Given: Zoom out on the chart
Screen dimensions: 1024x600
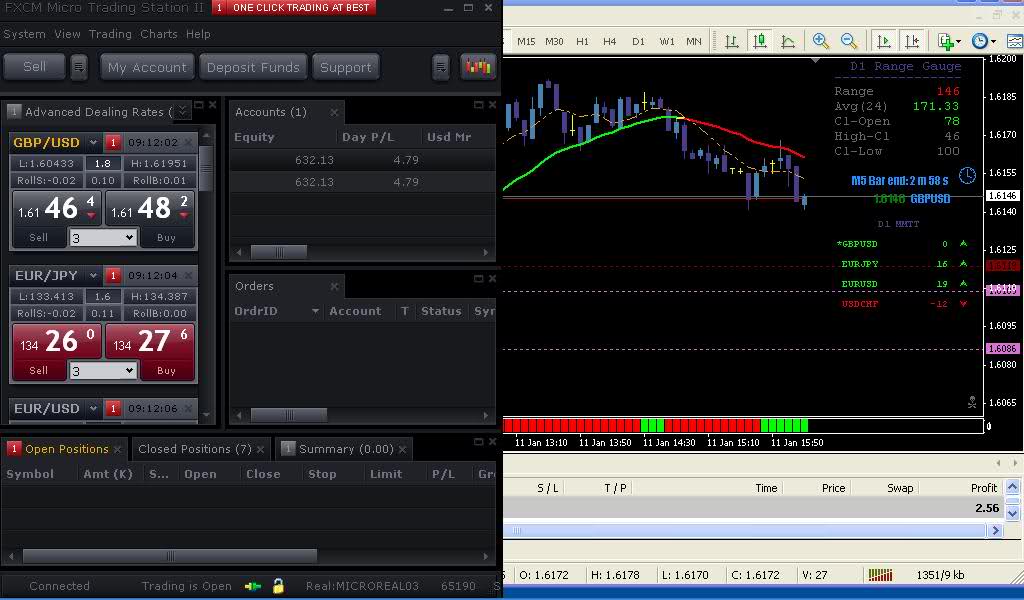Looking at the screenshot, I should (849, 41).
